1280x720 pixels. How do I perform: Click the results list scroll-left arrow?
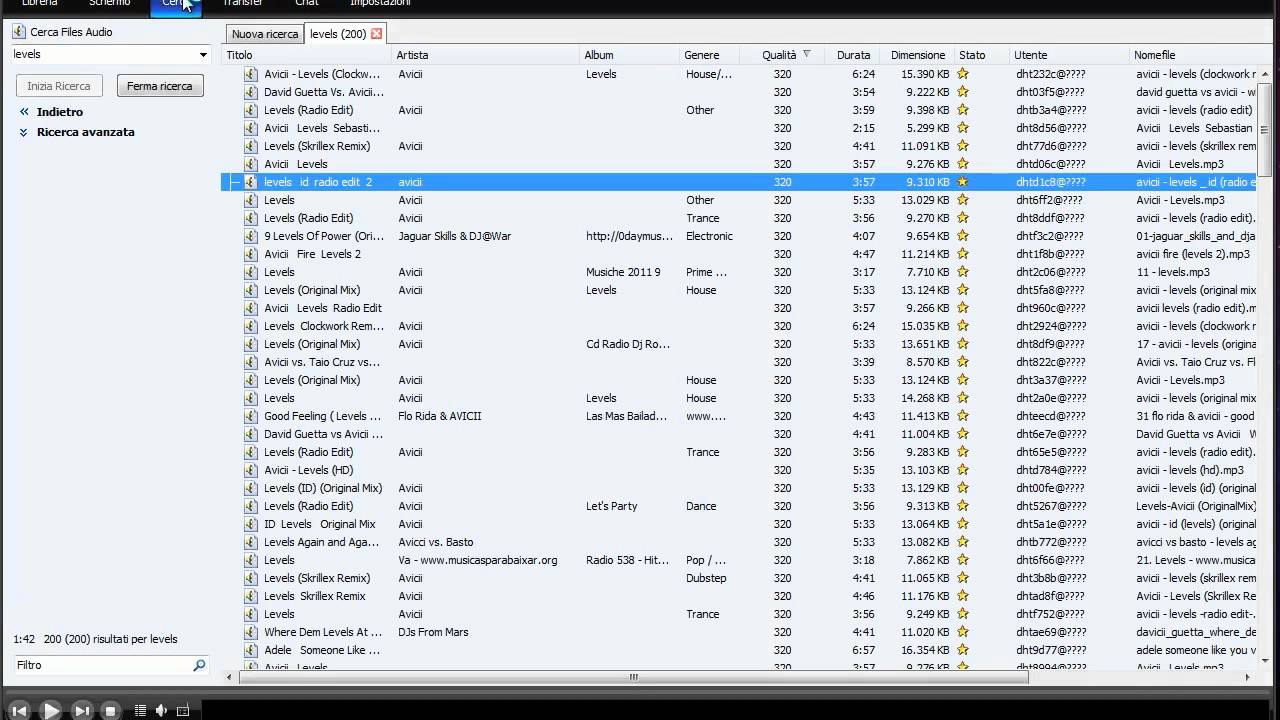(x=229, y=677)
